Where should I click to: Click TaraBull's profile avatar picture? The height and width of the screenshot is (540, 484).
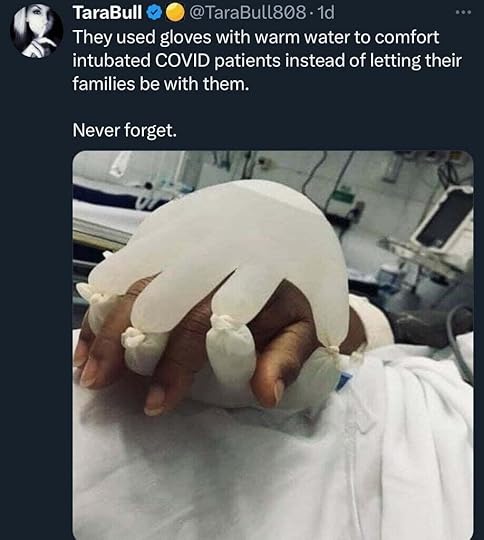37,31
